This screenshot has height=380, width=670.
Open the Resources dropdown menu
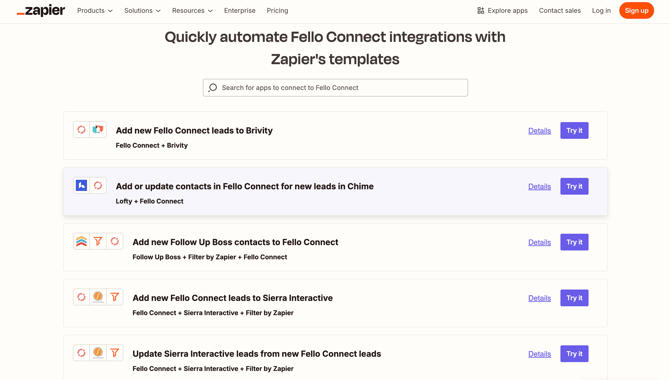(192, 11)
